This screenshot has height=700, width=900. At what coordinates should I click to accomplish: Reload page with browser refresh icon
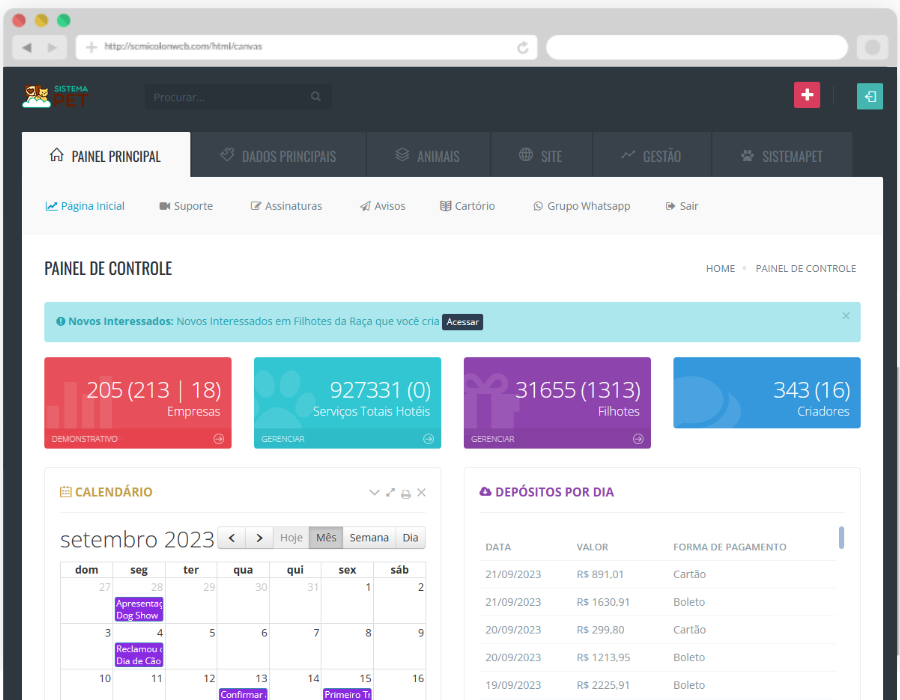tap(522, 47)
